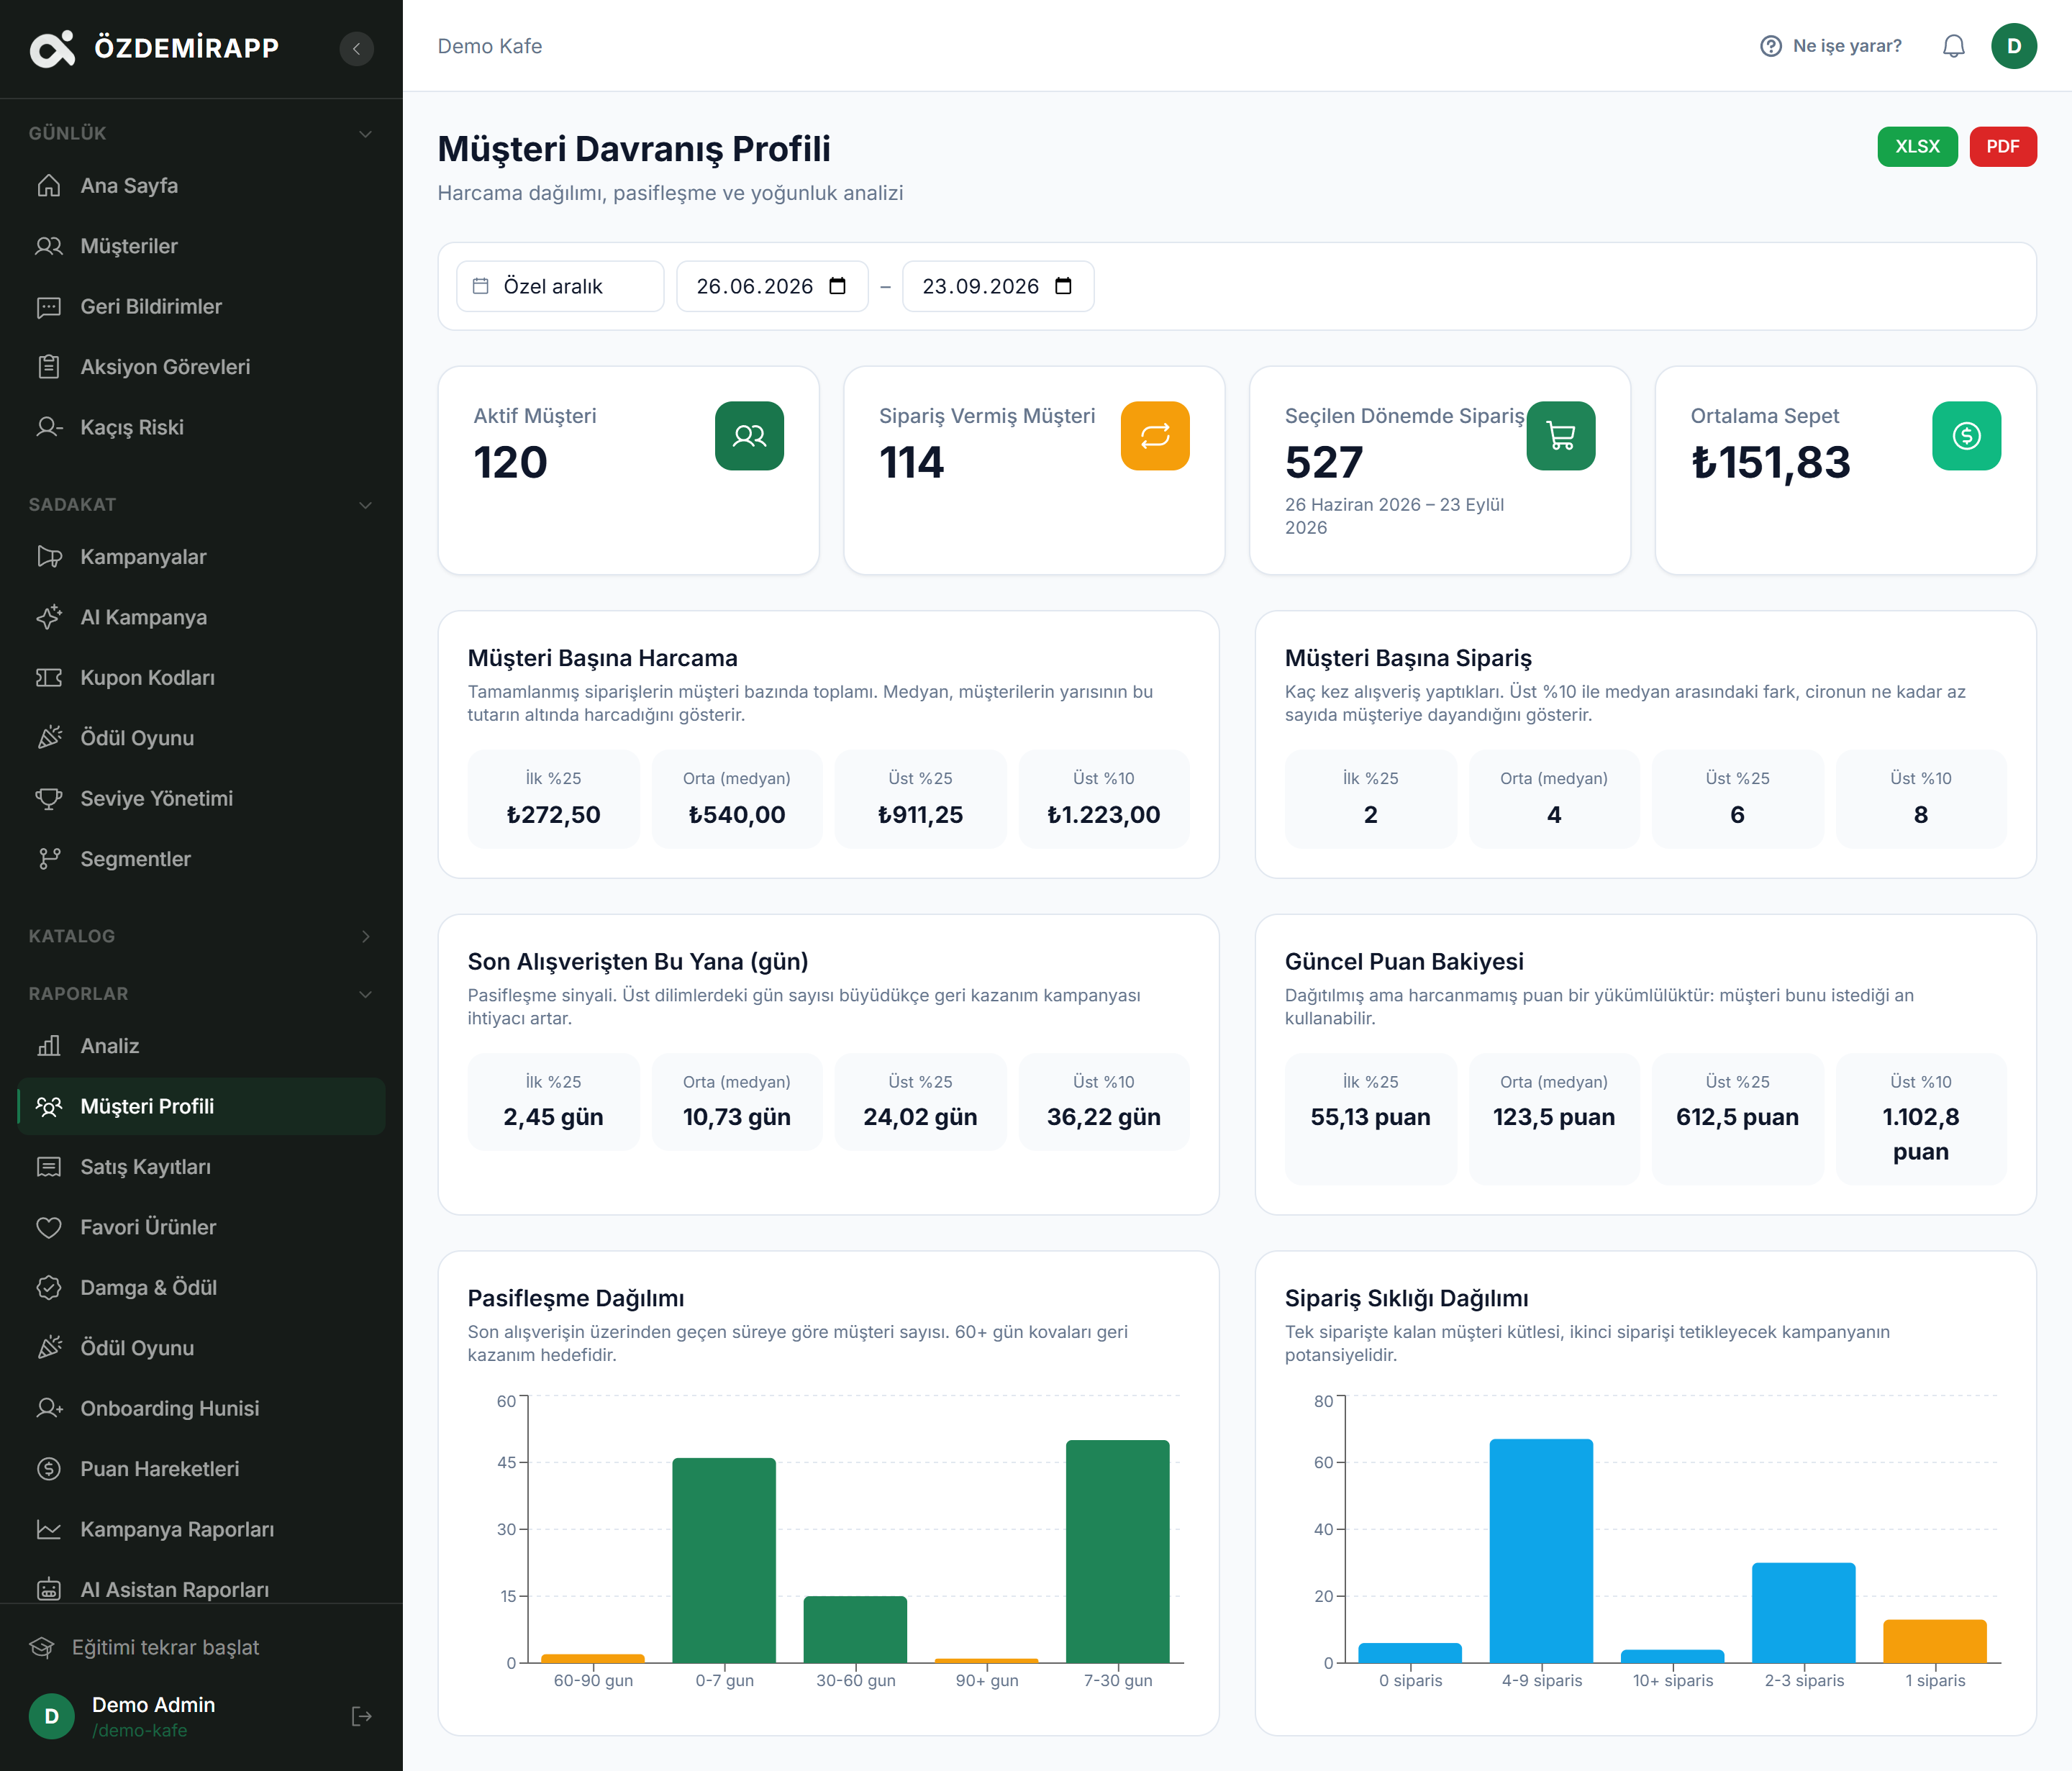Image resolution: width=2072 pixels, height=1771 pixels.
Task: Click the start date field 26.06.2026
Action: [772, 286]
